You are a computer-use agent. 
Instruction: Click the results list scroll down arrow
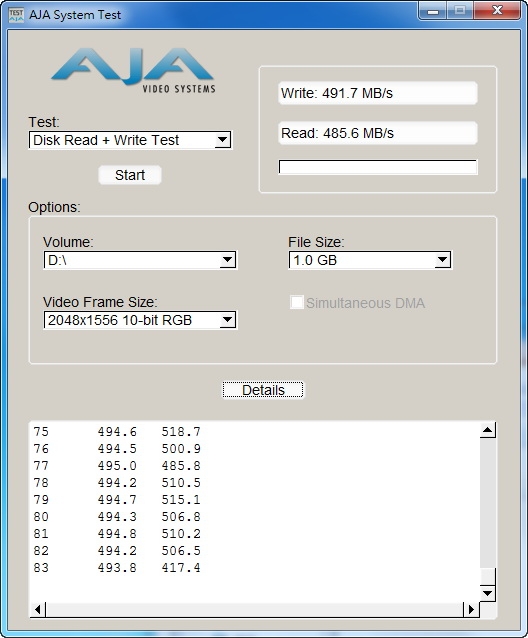click(x=487, y=593)
